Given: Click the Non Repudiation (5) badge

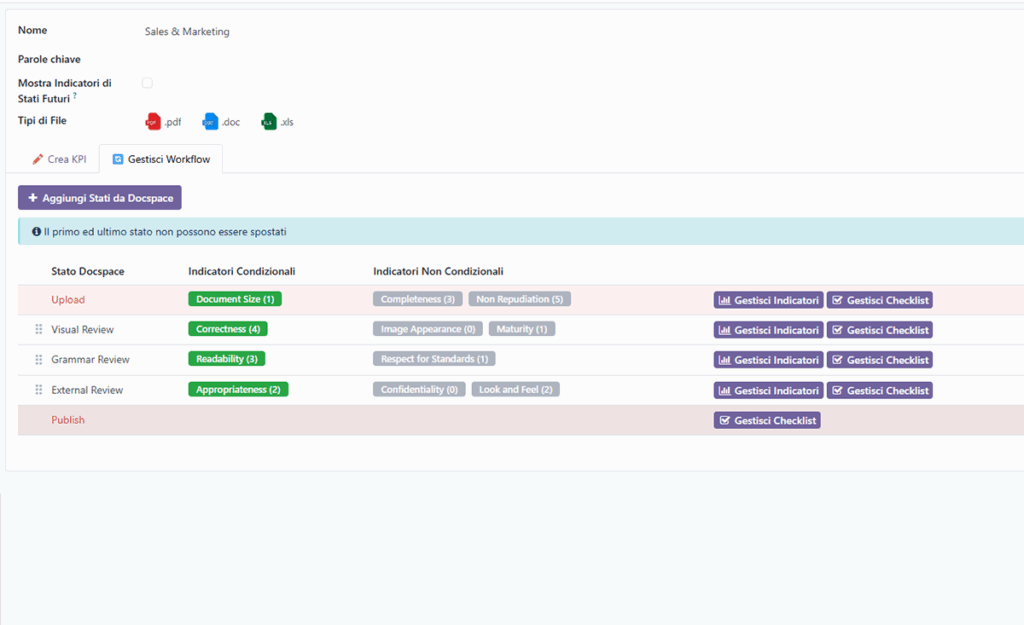Looking at the screenshot, I should pyautogui.click(x=520, y=299).
